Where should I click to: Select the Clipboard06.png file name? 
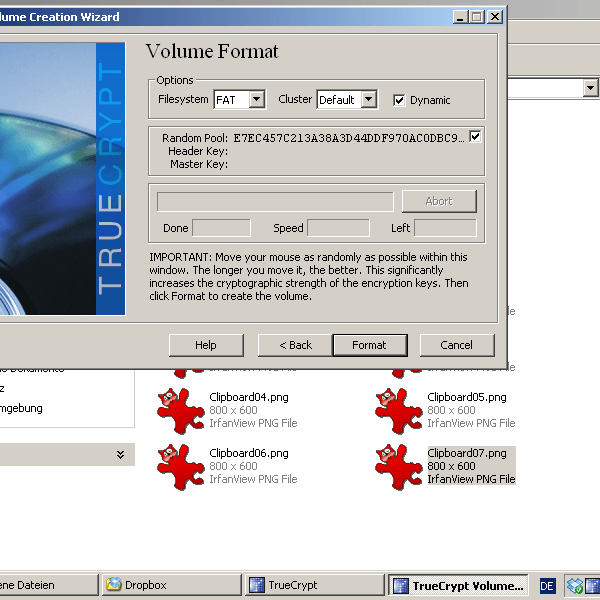click(249, 453)
